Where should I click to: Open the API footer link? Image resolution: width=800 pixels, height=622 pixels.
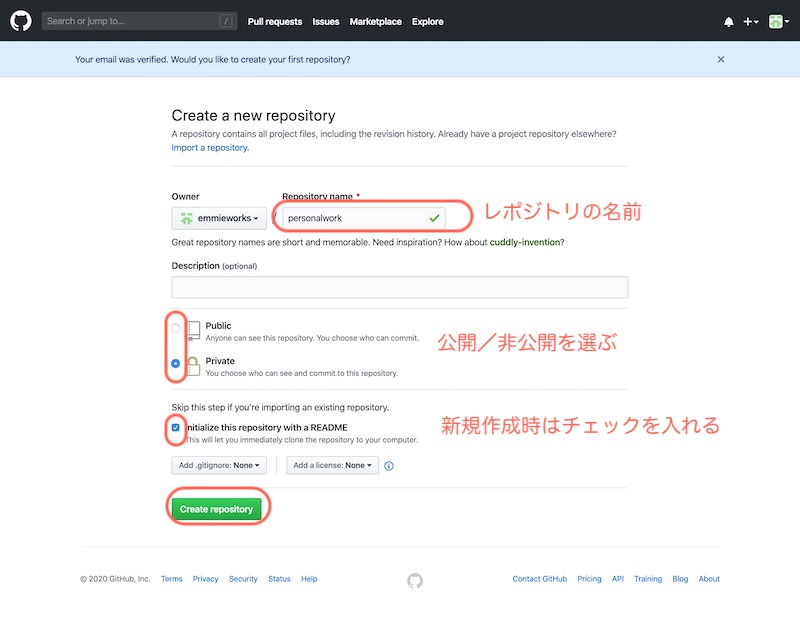tap(618, 579)
